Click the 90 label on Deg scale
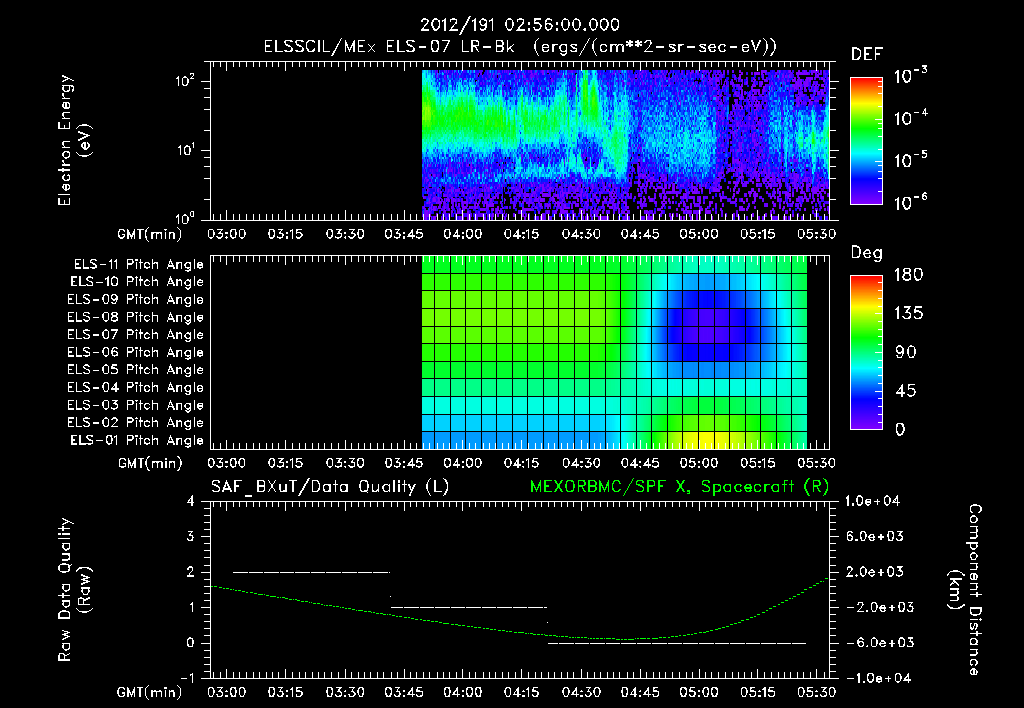The height and width of the screenshot is (708, 1024). tap(905, 352)
